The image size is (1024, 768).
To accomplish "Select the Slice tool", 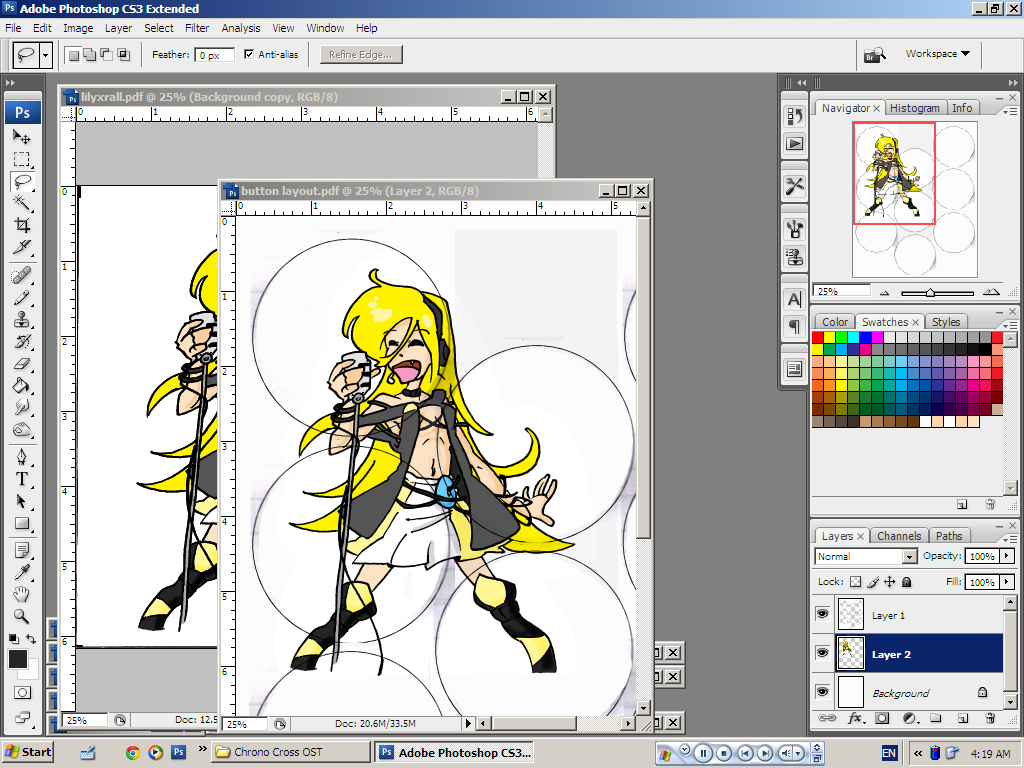I will point(22,248).
